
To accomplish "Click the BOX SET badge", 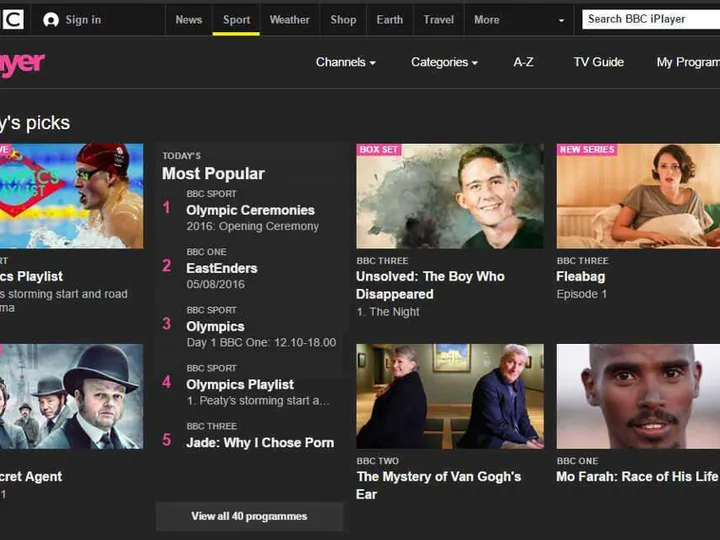I will click(x=378, y=150).
